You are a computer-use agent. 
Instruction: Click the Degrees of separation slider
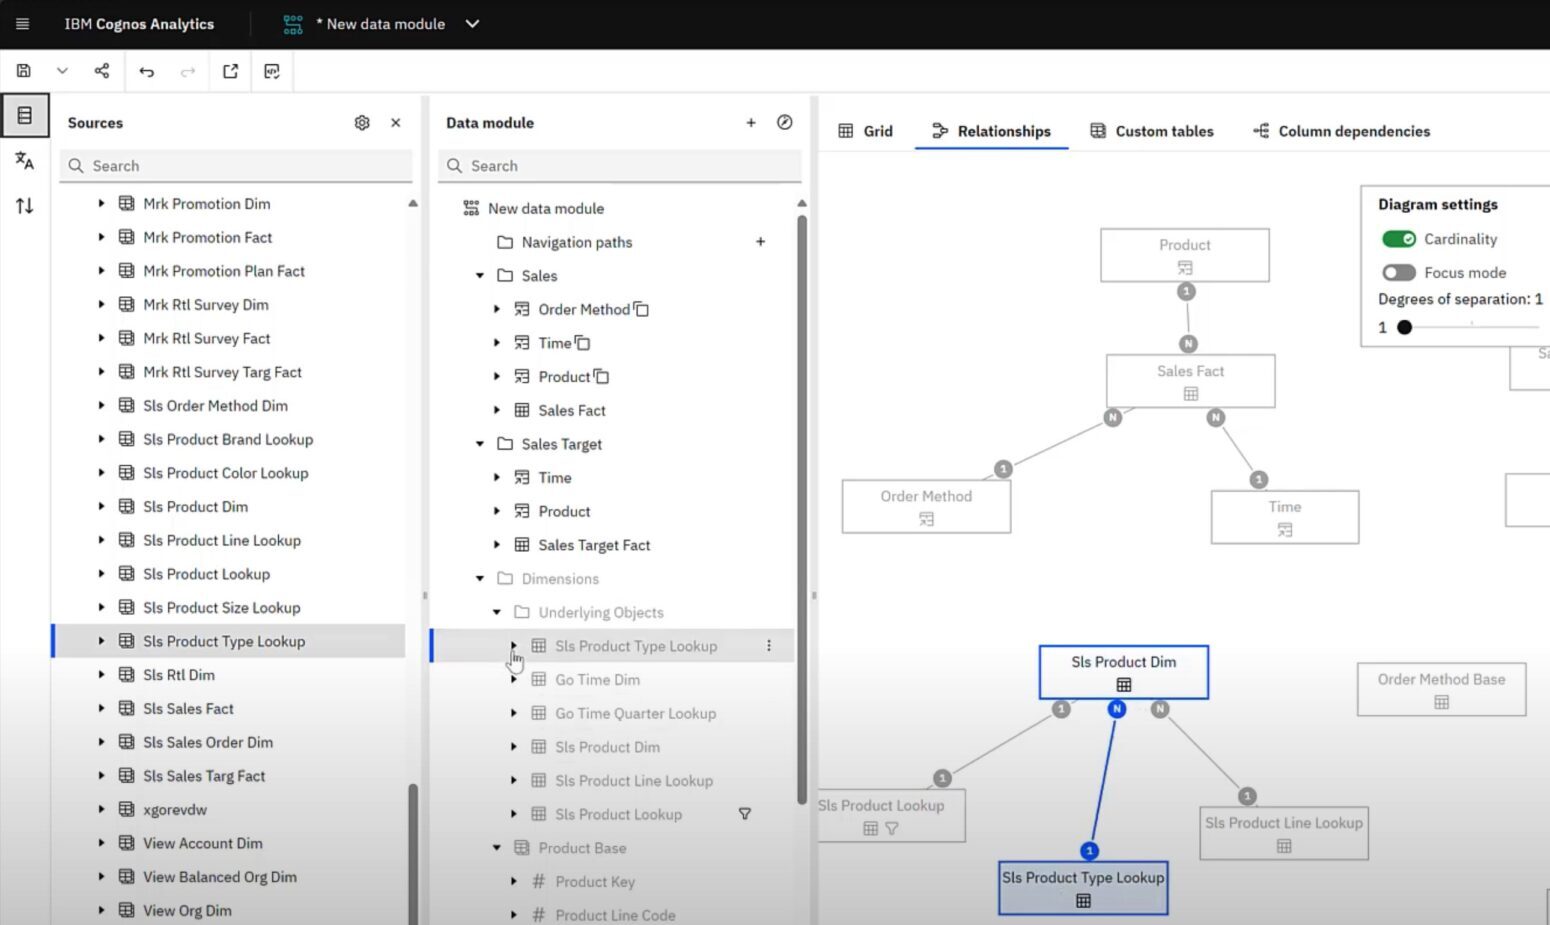tap(1405, 327)
